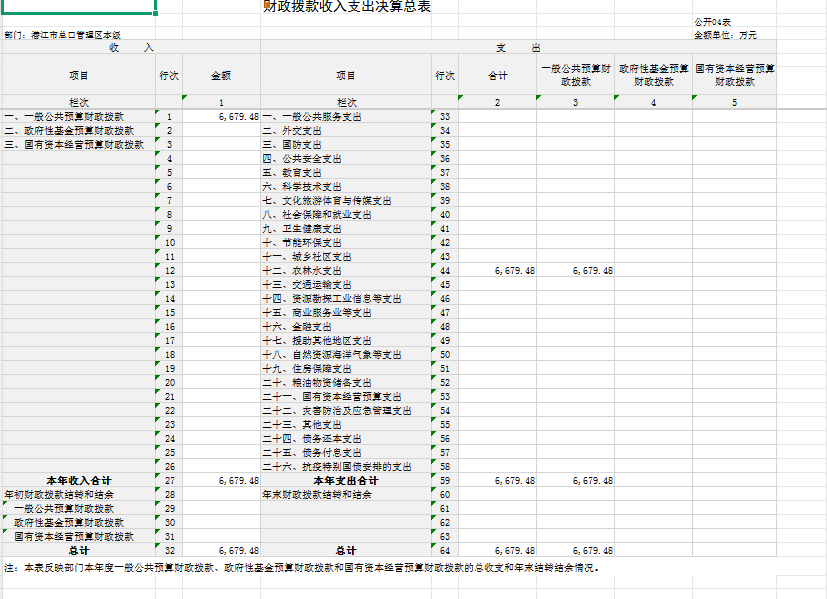827x599 pixels.
Task: Select the 合计 column header cell
Action: (497, 75)
